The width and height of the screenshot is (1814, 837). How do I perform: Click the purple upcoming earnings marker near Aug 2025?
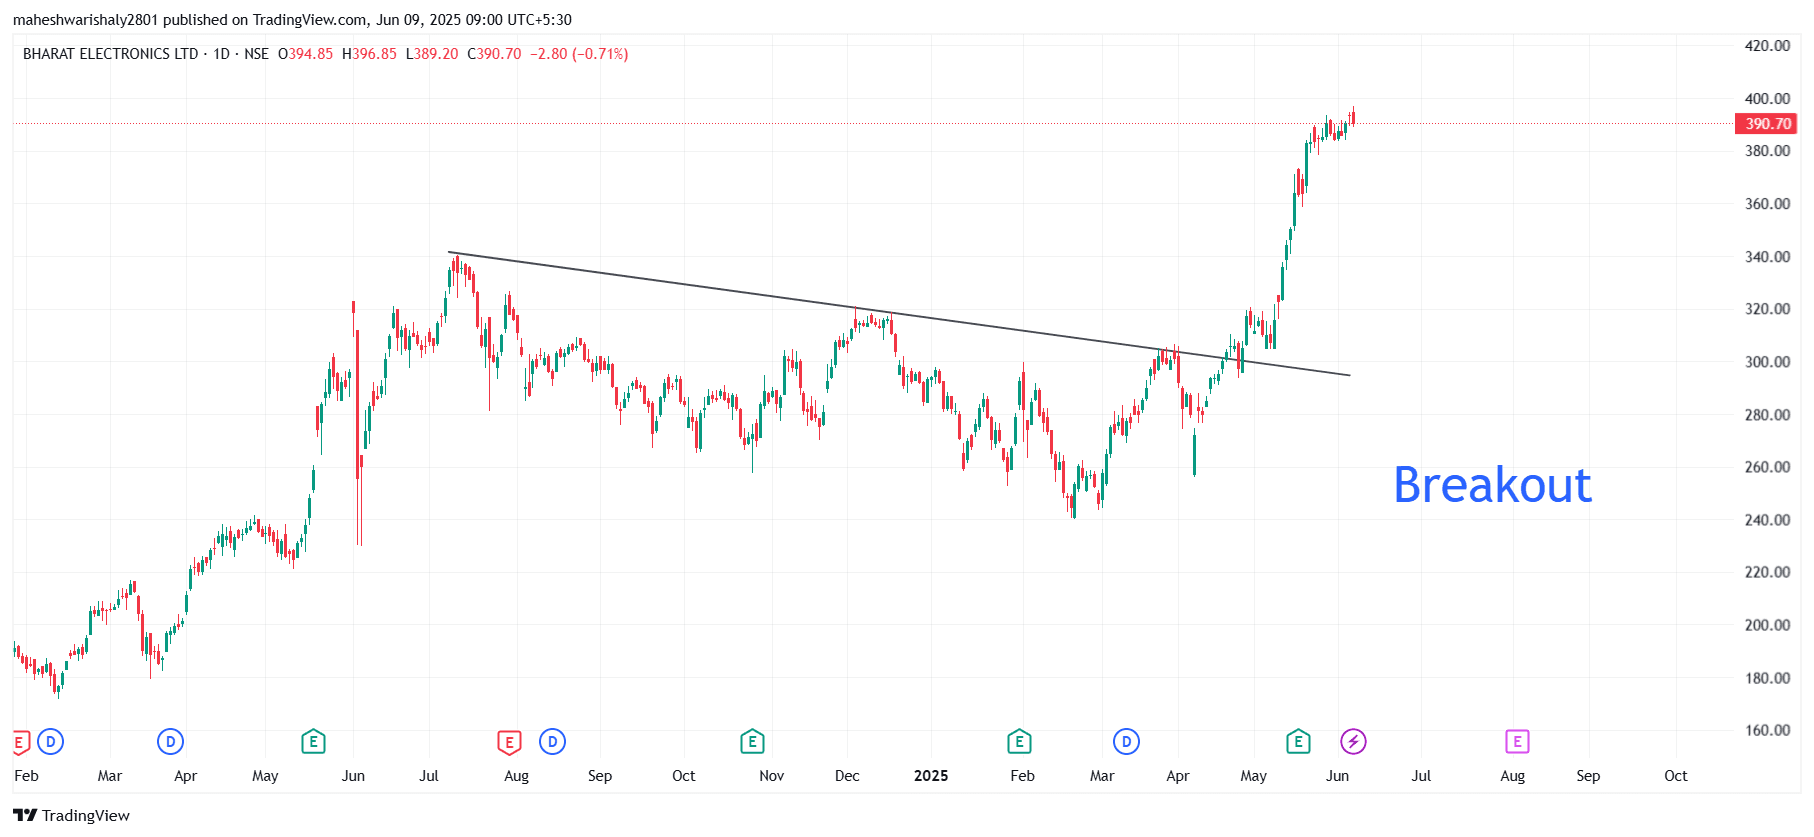point(1517,742)
